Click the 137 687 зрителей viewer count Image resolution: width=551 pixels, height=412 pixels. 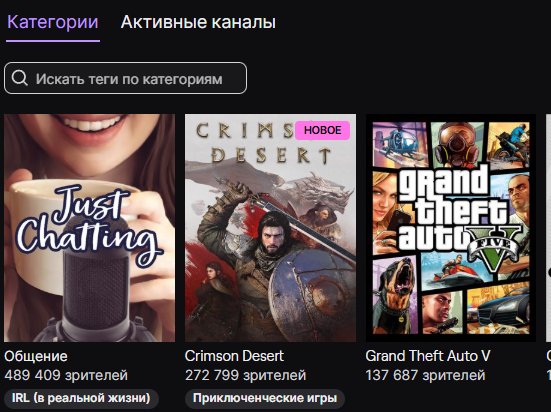click(425, 375)
